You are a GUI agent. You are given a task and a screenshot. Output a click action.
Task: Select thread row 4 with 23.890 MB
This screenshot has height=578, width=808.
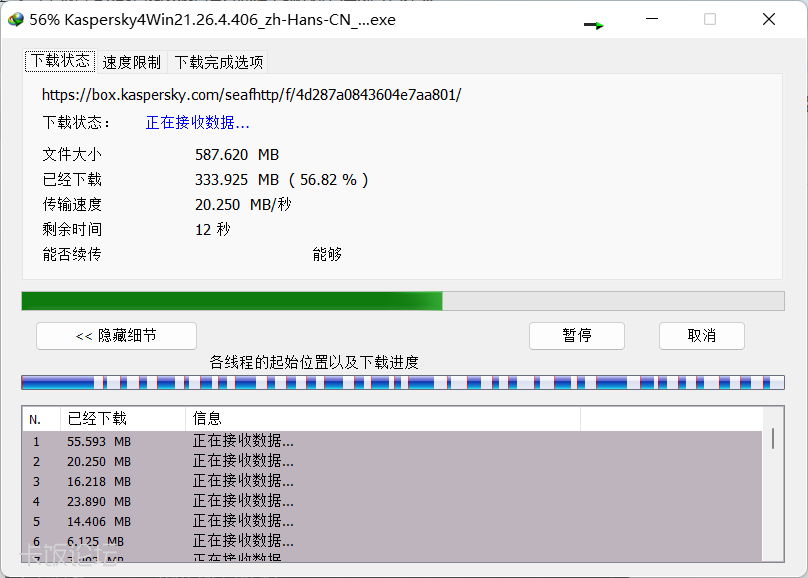(392, 501)
